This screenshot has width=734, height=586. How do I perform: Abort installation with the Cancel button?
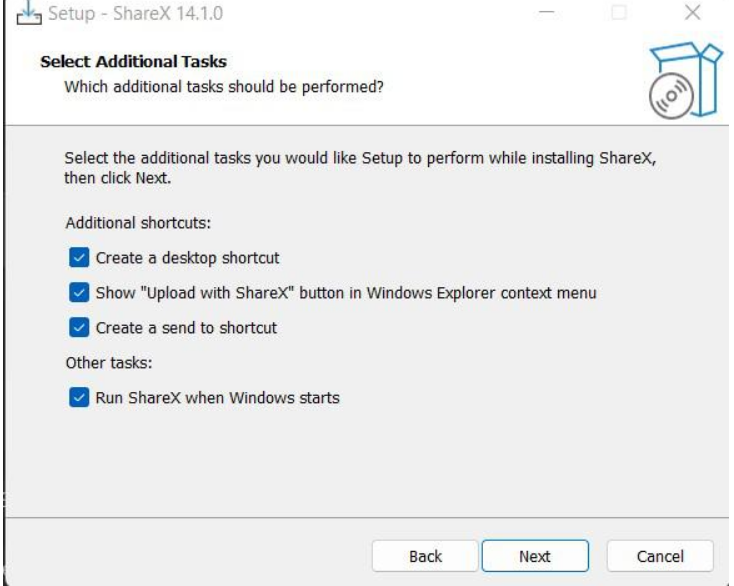click(x=660, y=557)
